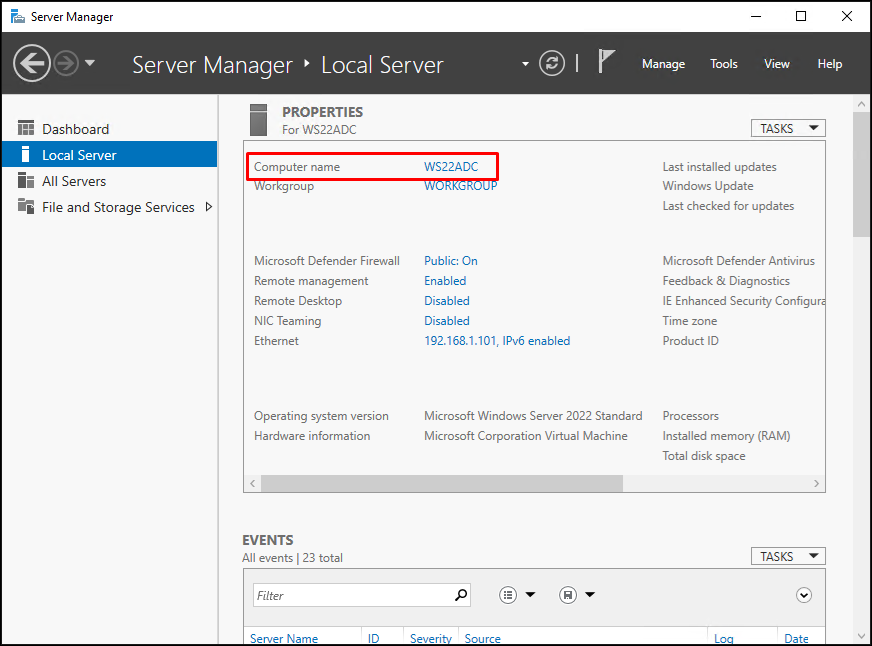Click the 'Time zone' label

point(690,321)
